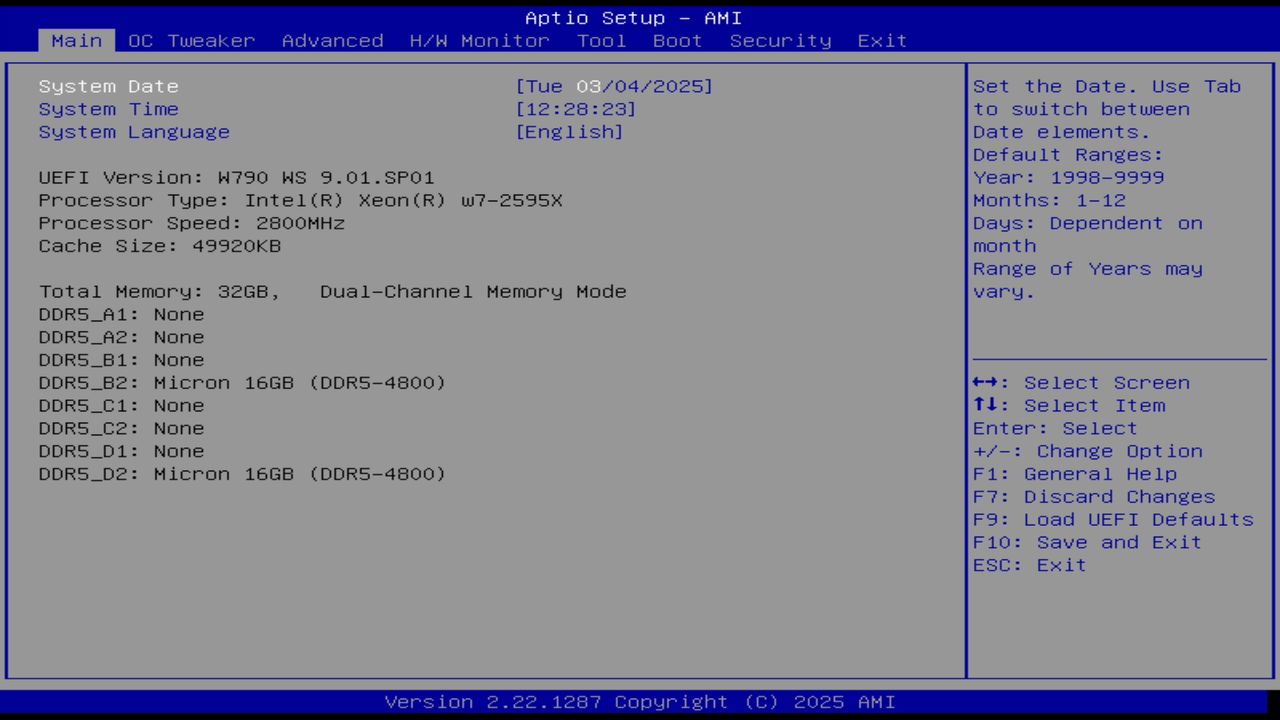Go to the H/W Monitor tab
This screenshot has height=720, width=1280.
(479, 41)
